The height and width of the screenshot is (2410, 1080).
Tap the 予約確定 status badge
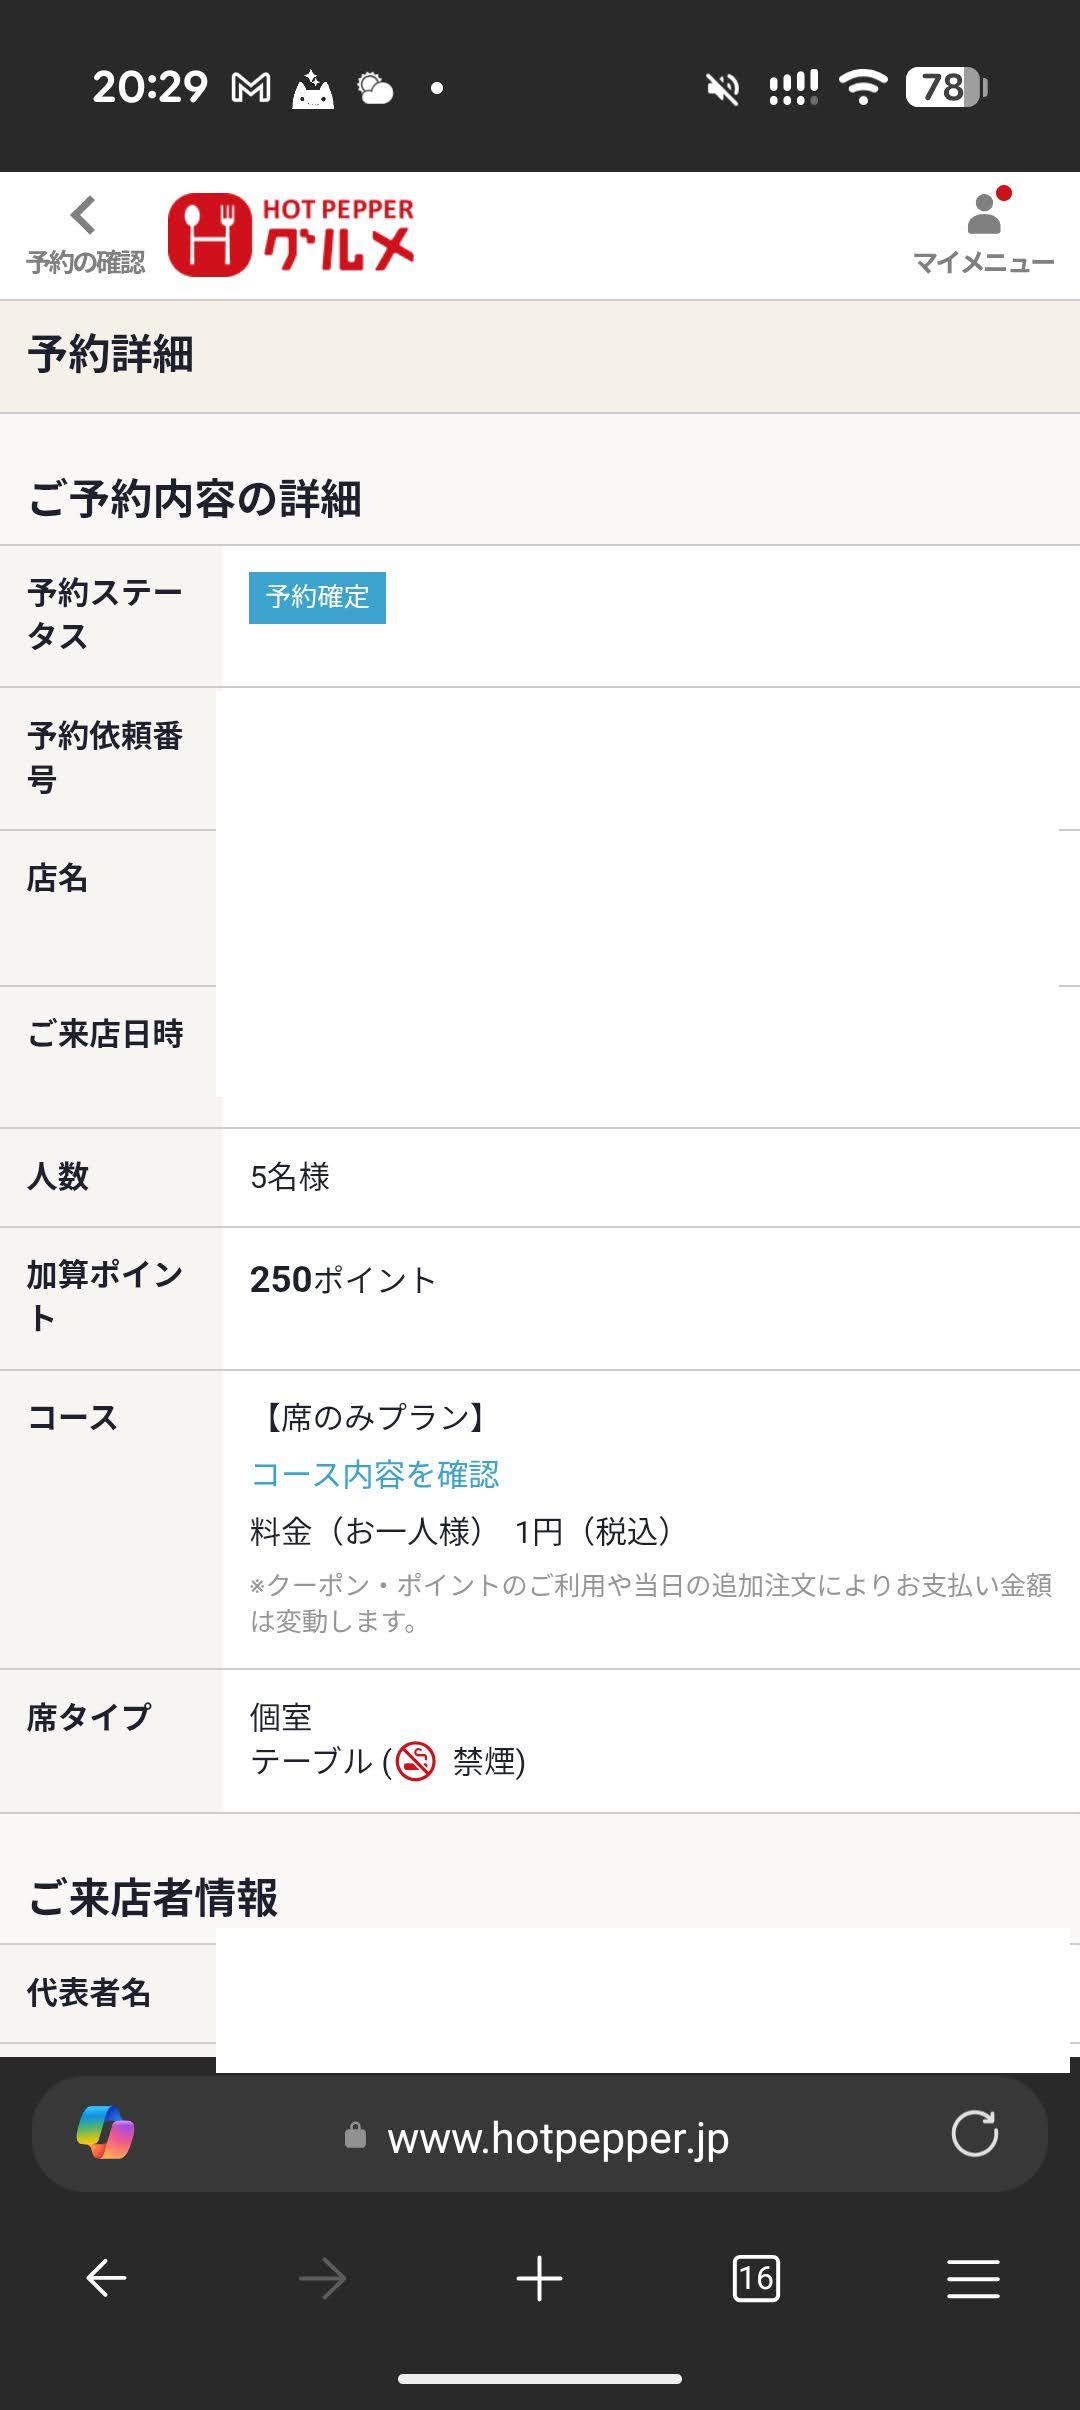(317, 598)
